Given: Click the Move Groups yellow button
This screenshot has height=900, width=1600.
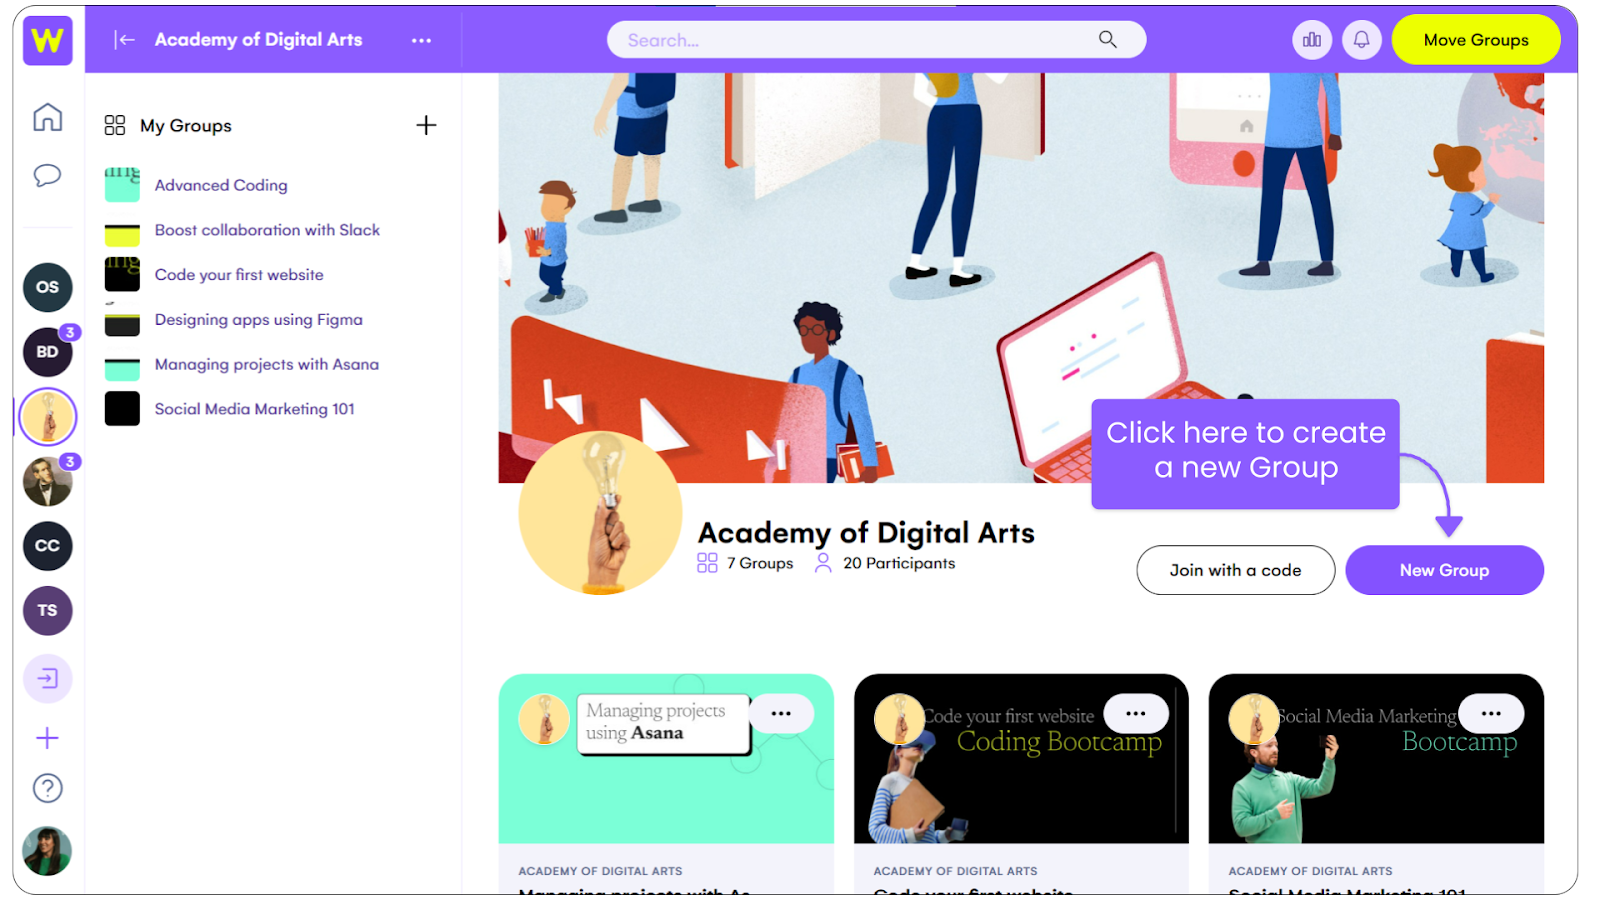Looking at the screenshot, I should [1476, 40].
